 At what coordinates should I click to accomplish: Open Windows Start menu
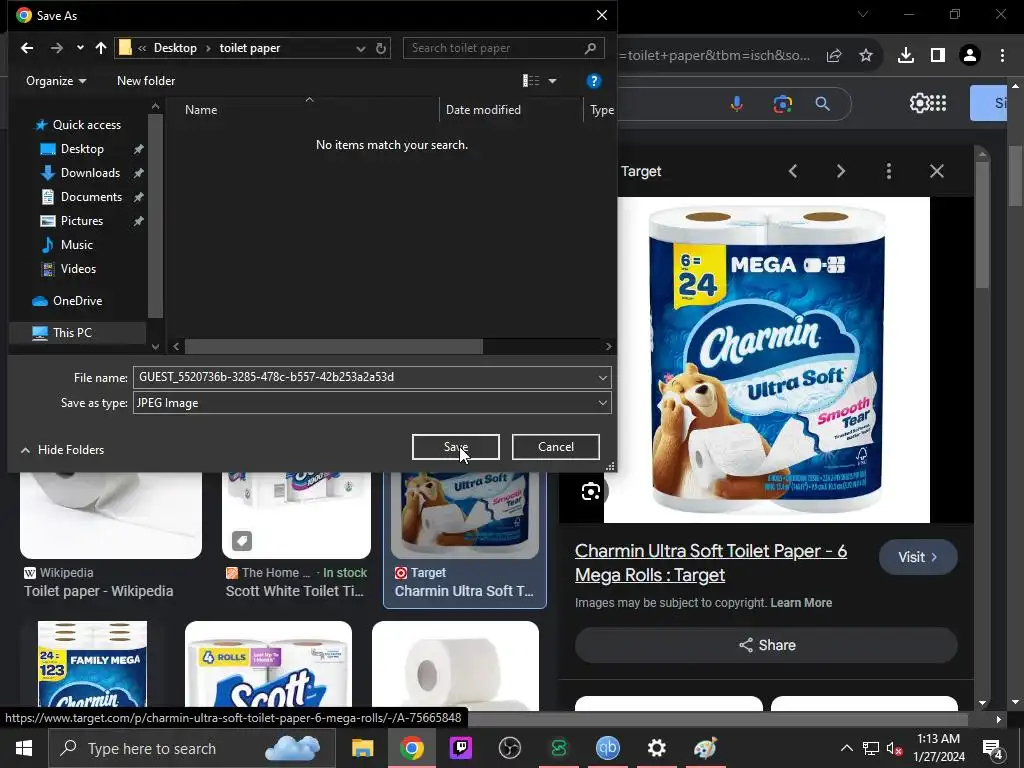coord(24,748)
